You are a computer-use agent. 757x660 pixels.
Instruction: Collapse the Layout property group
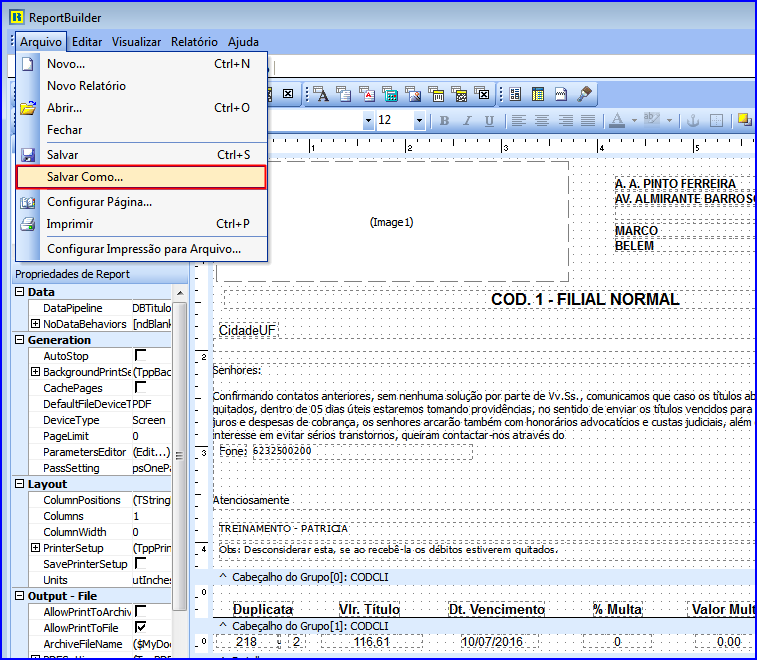coord(19,483)
